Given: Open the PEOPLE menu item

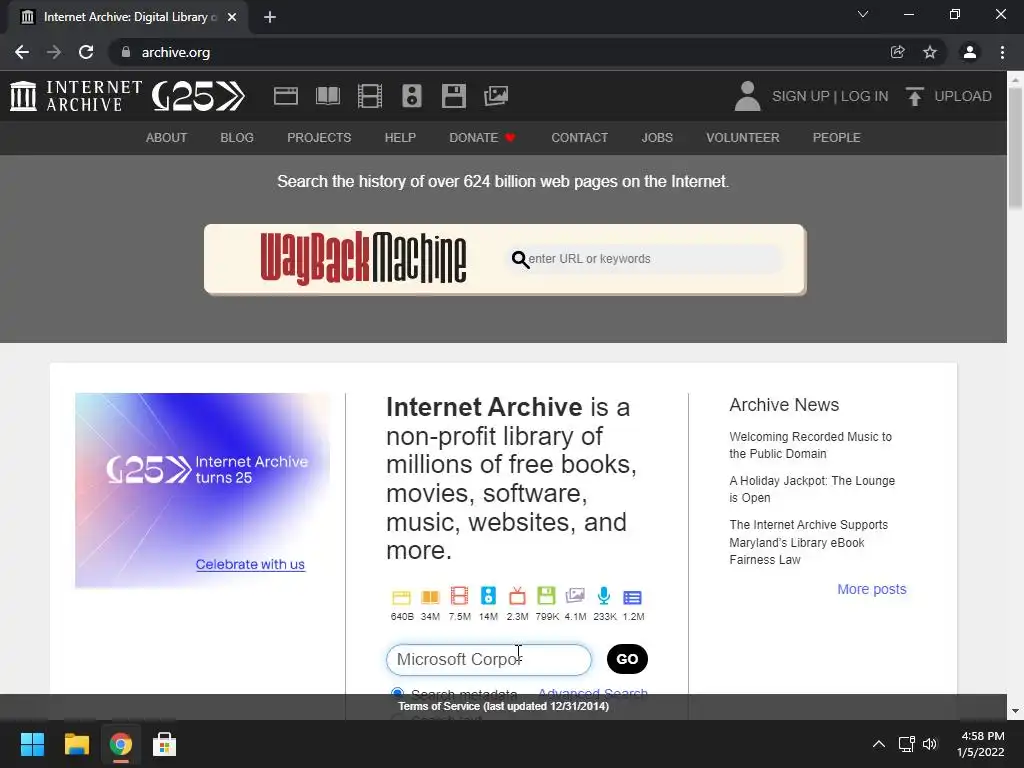Looking at the screenshot, I should pos(836,138).
